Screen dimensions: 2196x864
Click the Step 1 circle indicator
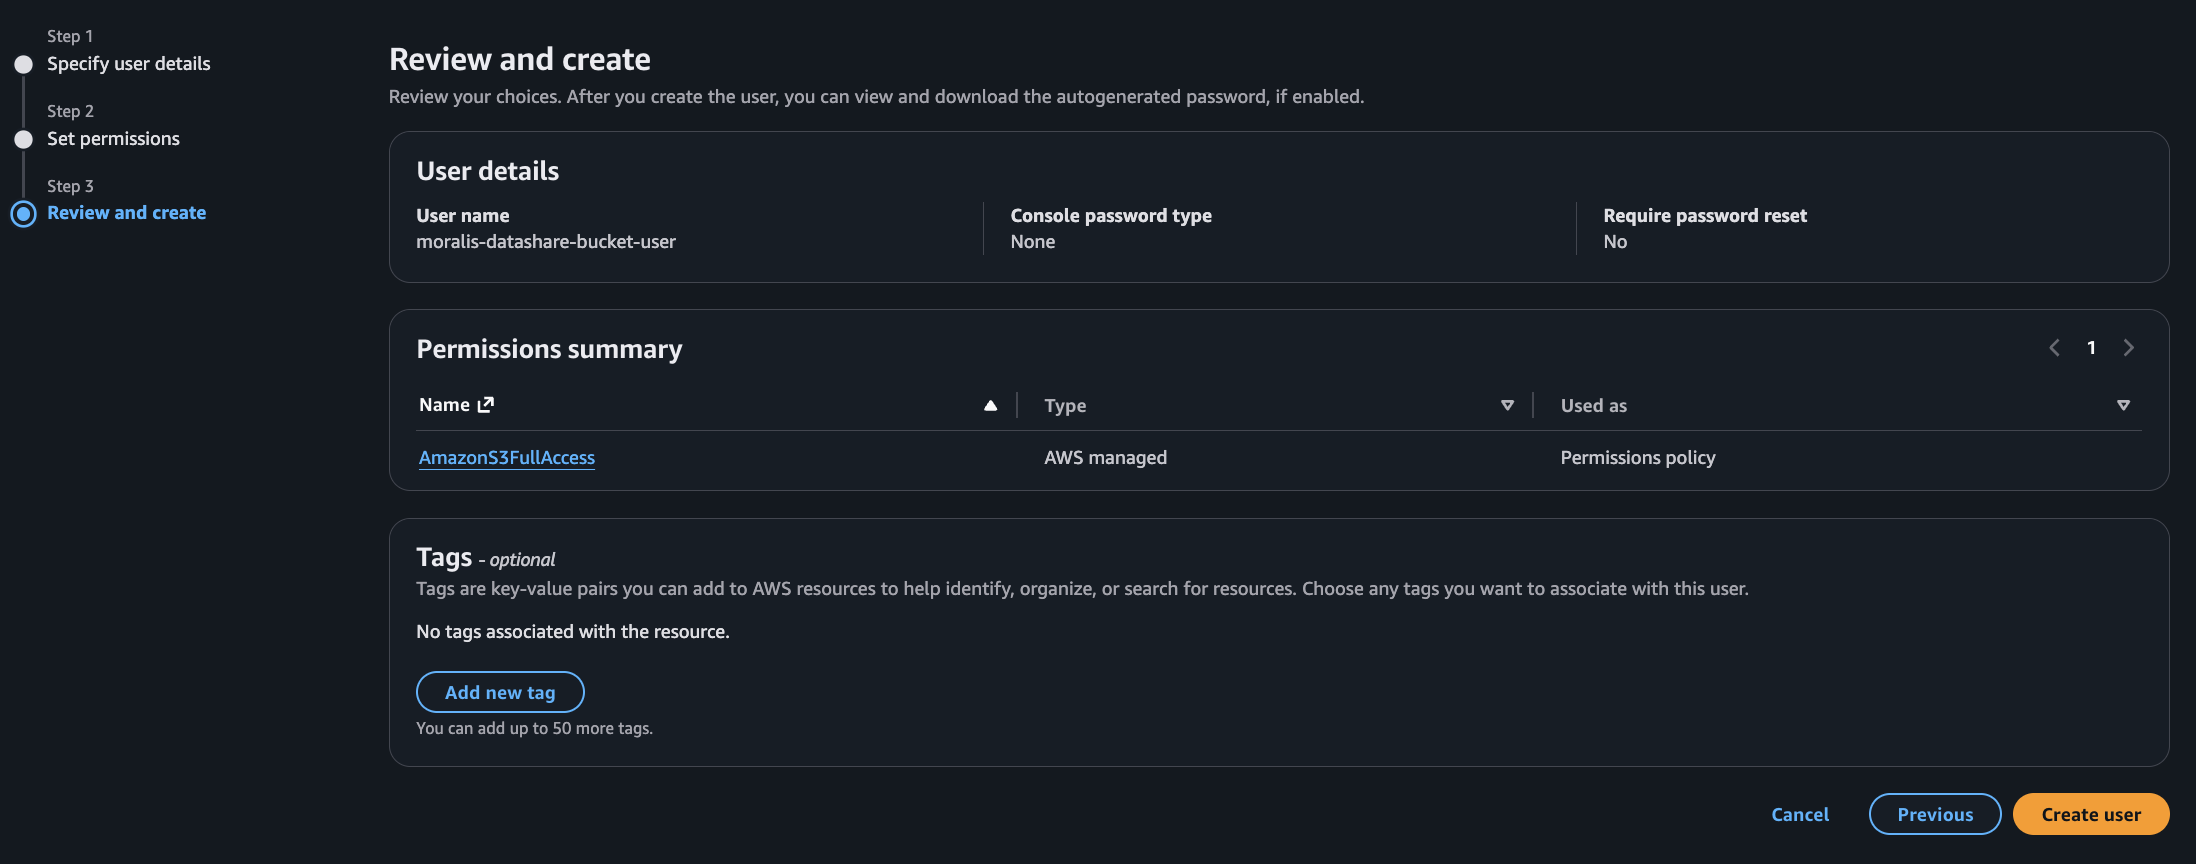click(24, 64)
